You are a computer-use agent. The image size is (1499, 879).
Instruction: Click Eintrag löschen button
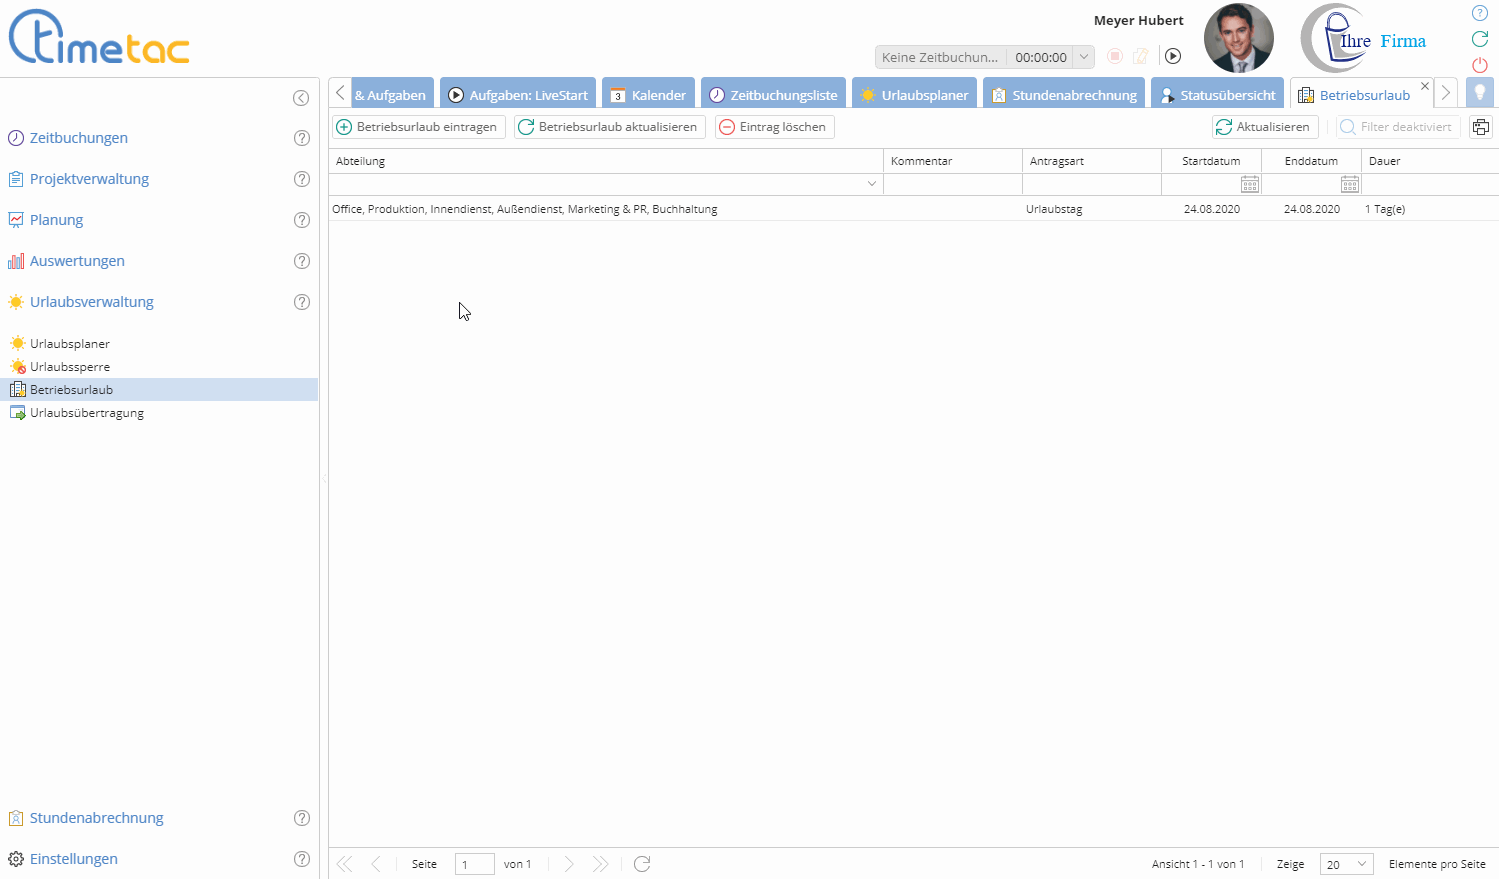774,127
